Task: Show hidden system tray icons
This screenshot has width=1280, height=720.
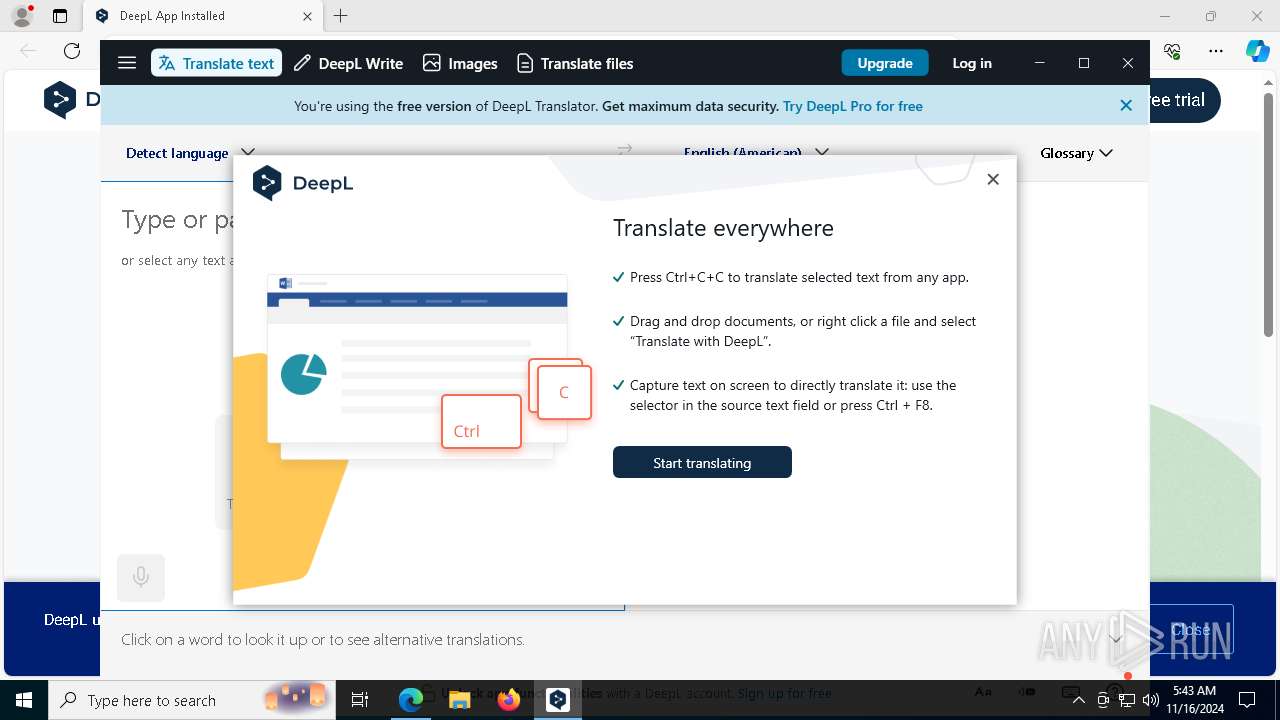Action: tap(1078, 700)
